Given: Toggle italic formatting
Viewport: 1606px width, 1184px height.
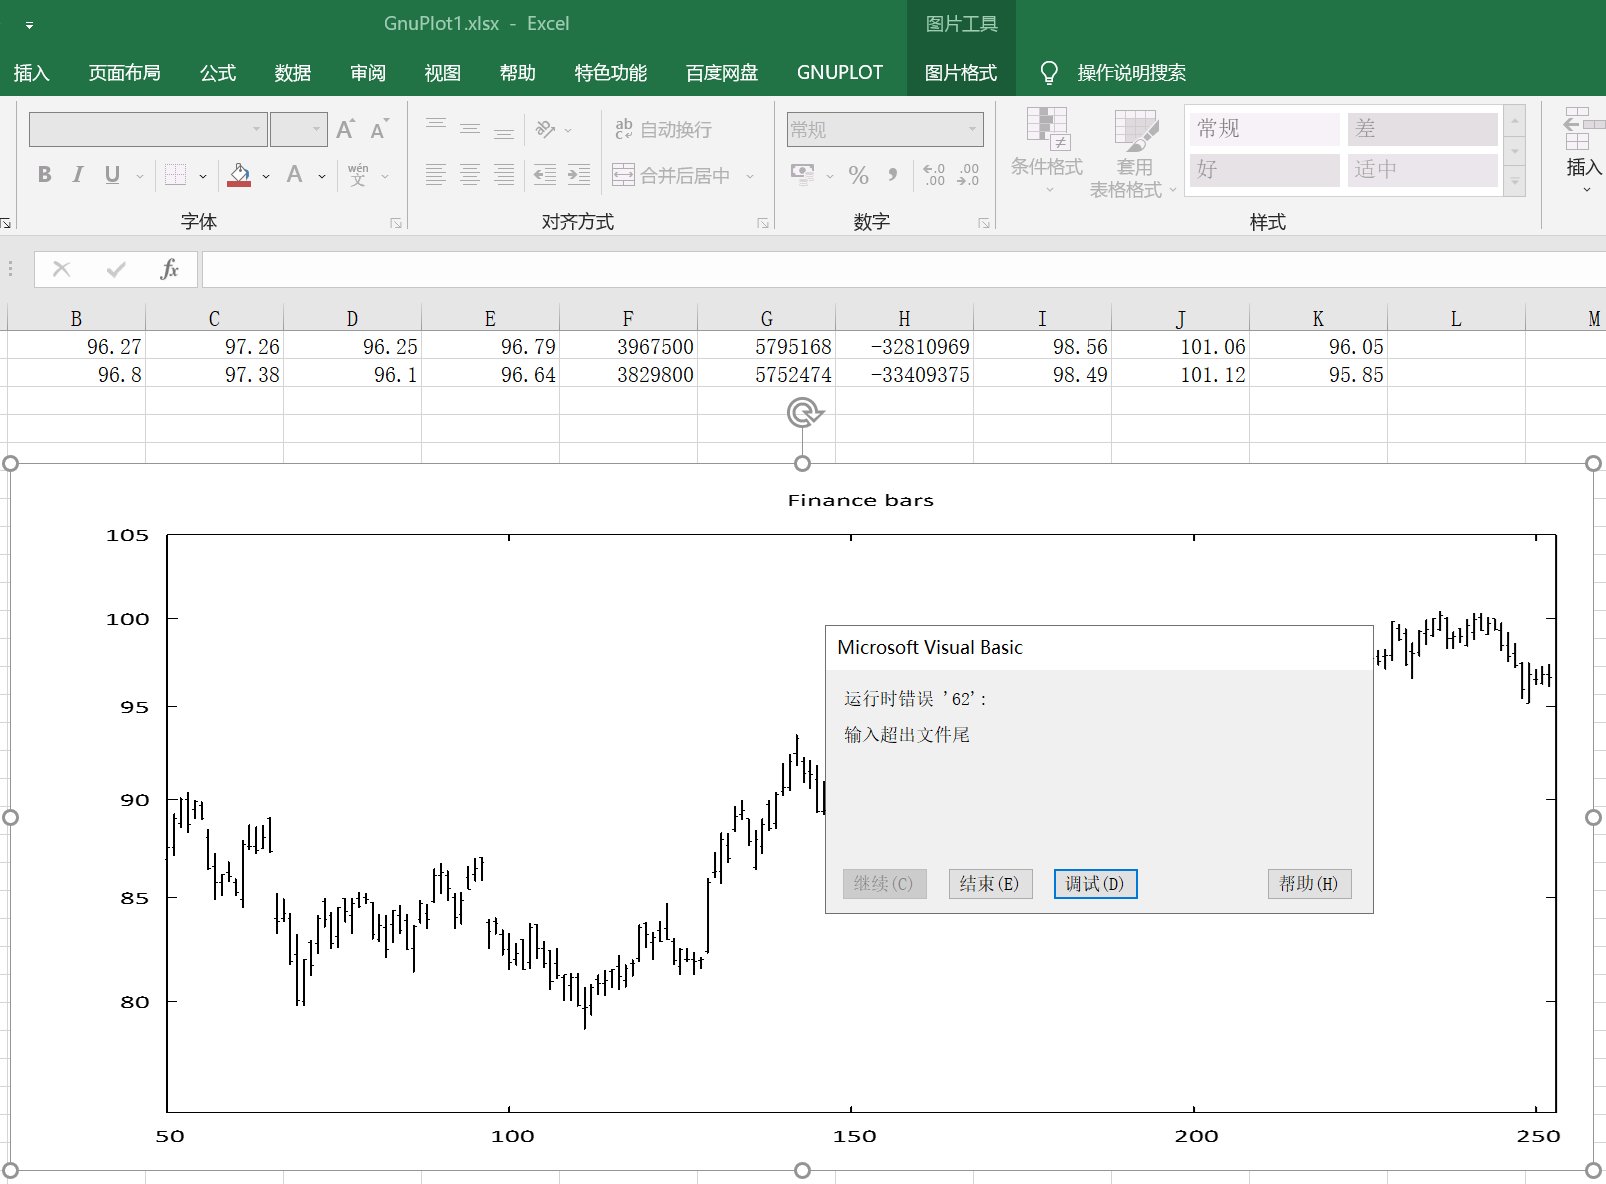Looking at the screenshot, I should (x=77, y=175).
